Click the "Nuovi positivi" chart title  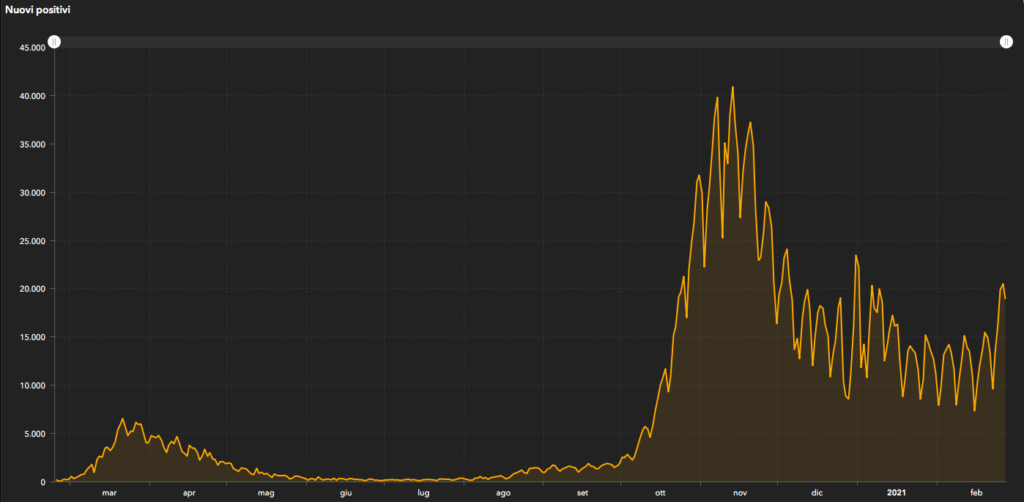pyautogui.click(x=41, y=9)
